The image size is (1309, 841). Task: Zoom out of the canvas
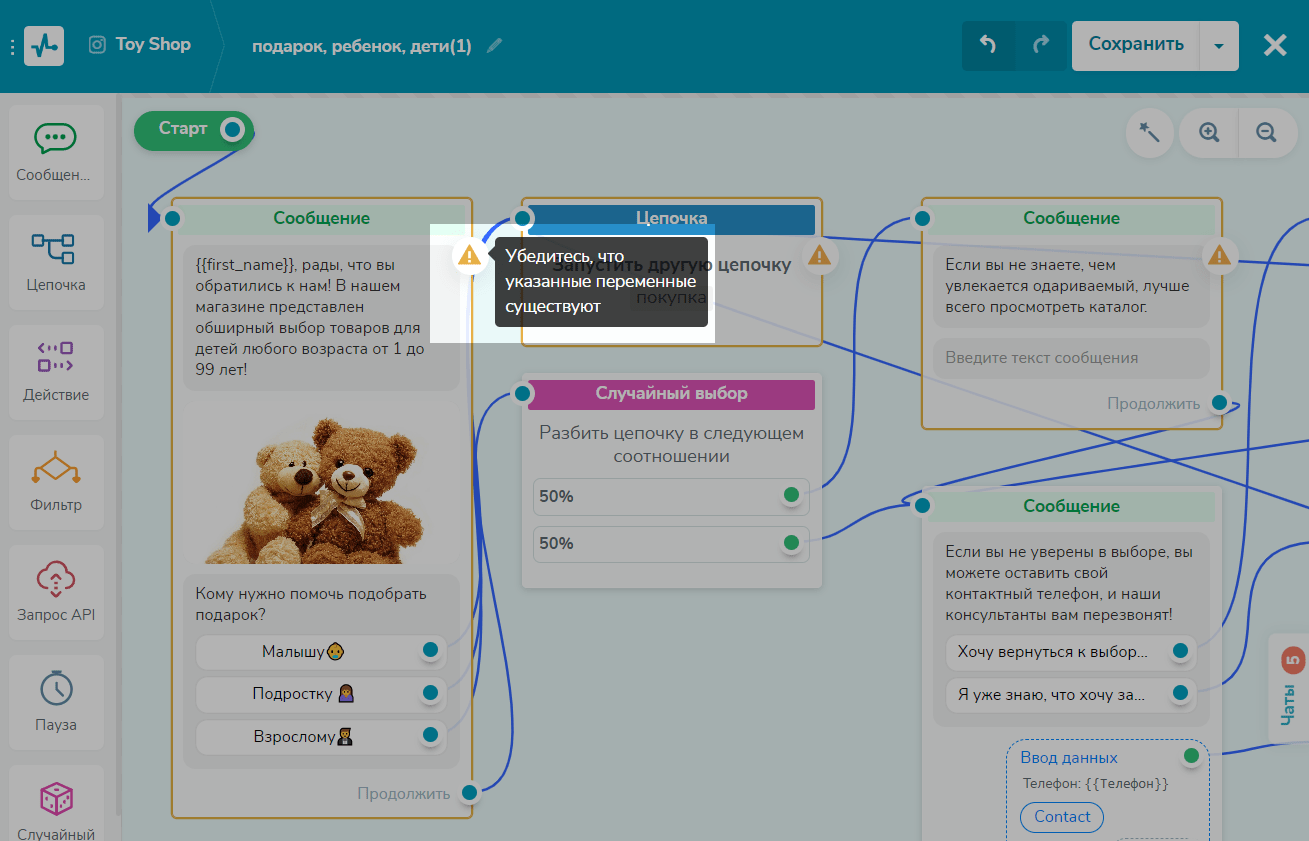pyautogui.click(x=1266, y=133)
